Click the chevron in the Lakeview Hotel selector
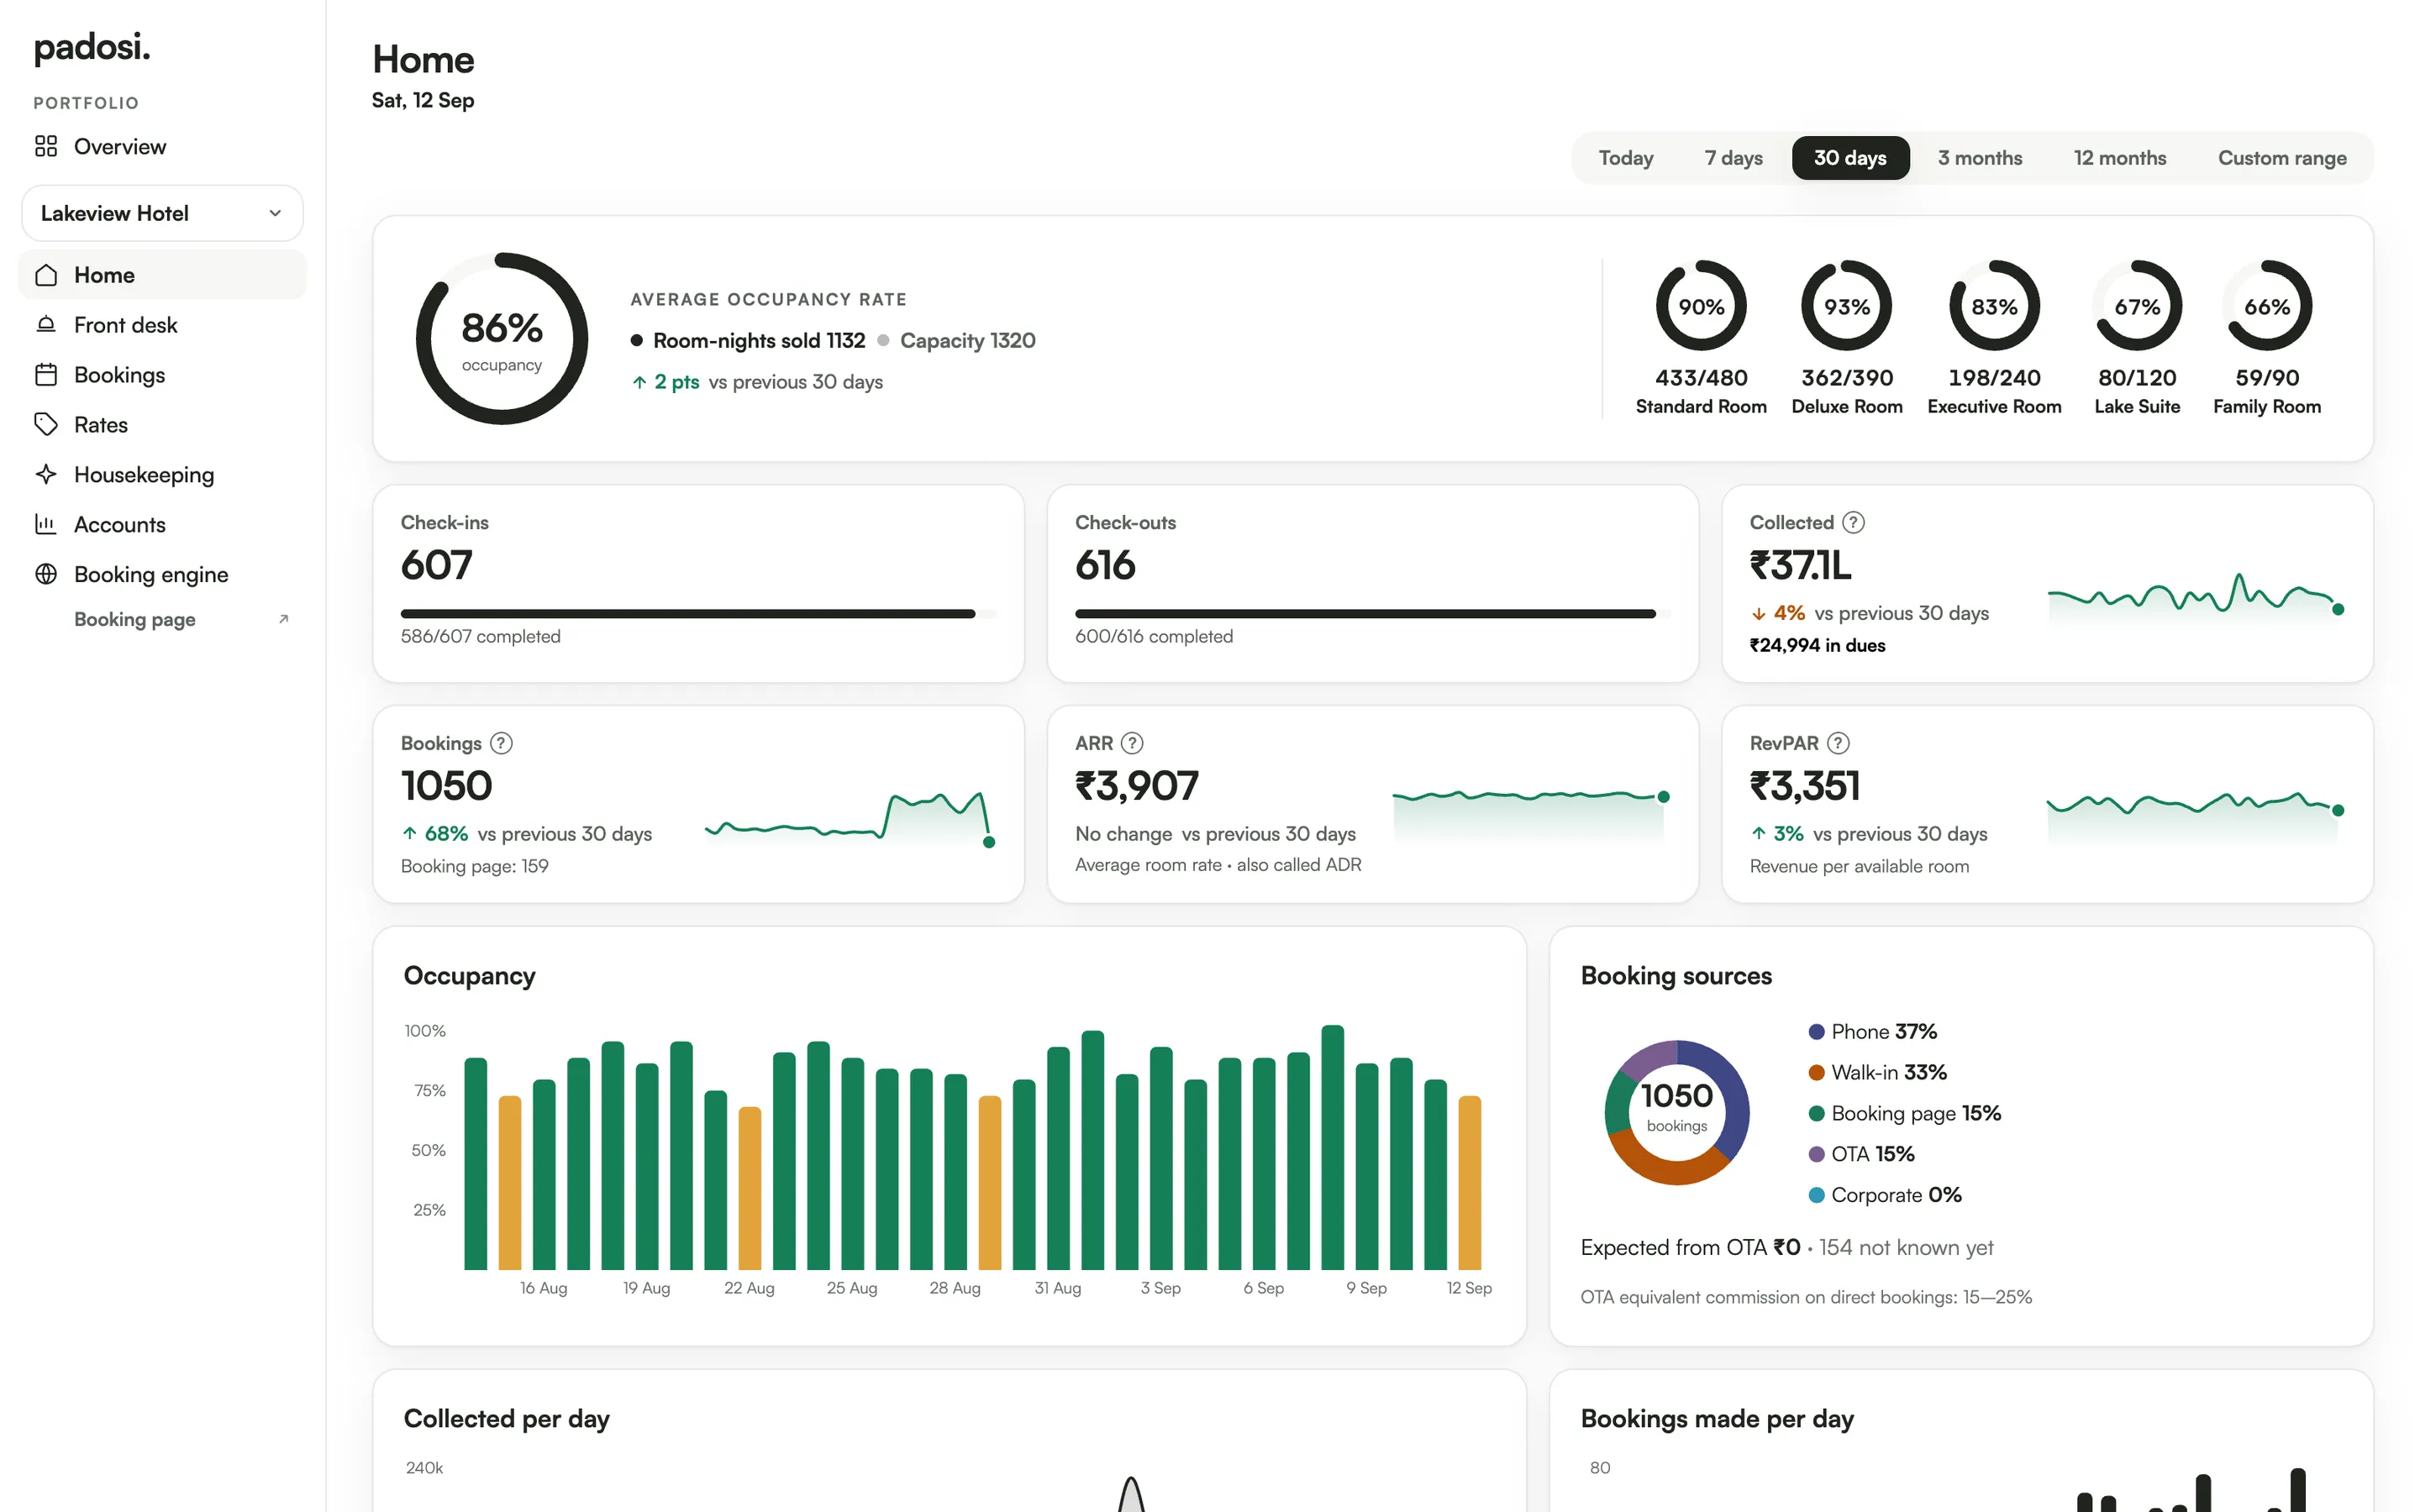The width and height of the screenshot is (2420, 1512). (x=275, y=213)
